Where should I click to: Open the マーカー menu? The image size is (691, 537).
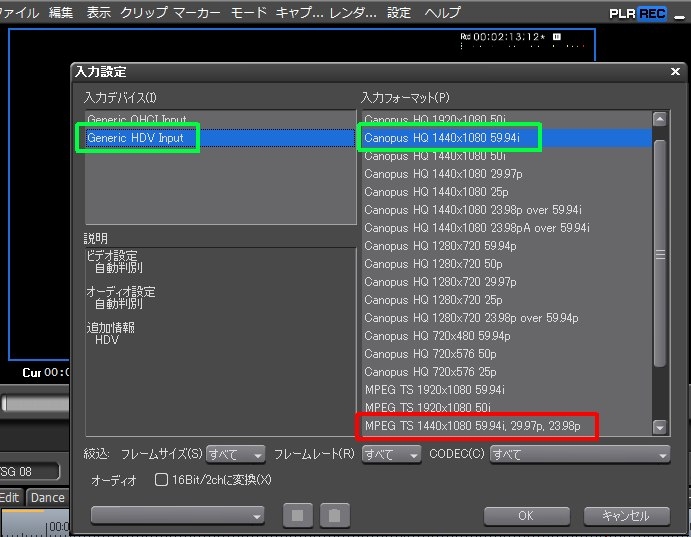(x=197, y=12)
